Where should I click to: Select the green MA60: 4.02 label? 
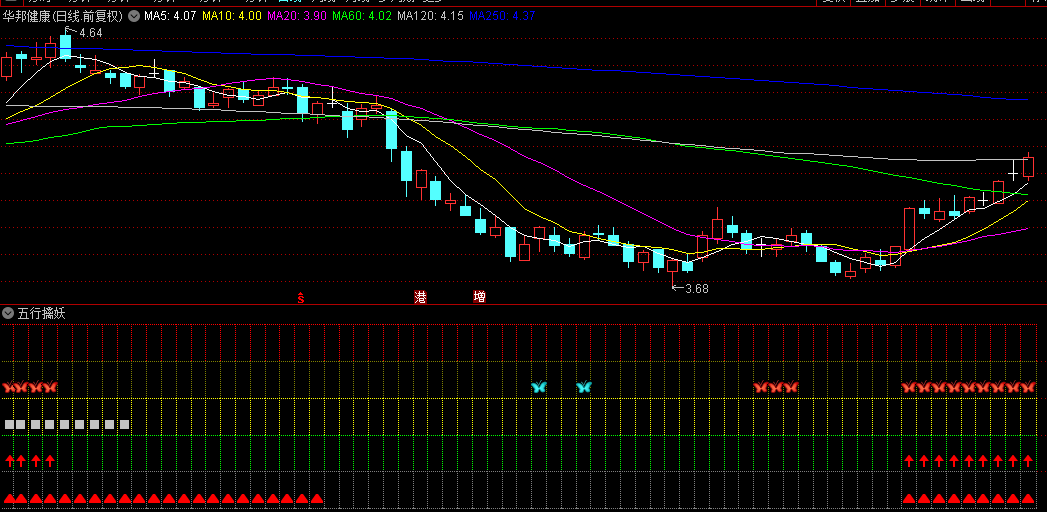362,16
